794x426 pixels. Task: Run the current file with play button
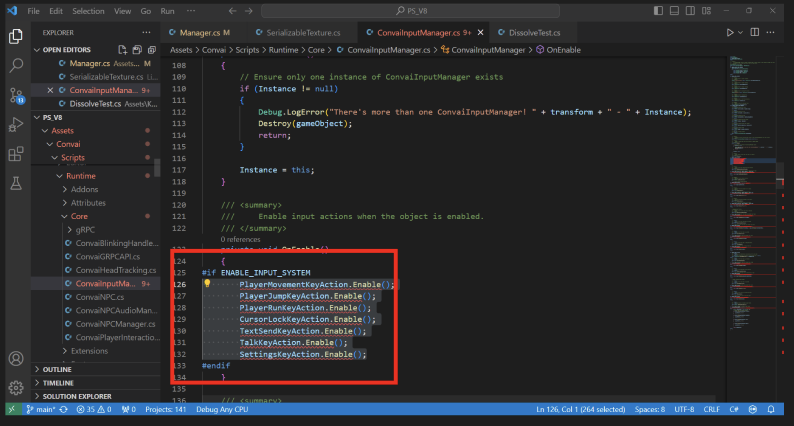(x=730, y=32)
